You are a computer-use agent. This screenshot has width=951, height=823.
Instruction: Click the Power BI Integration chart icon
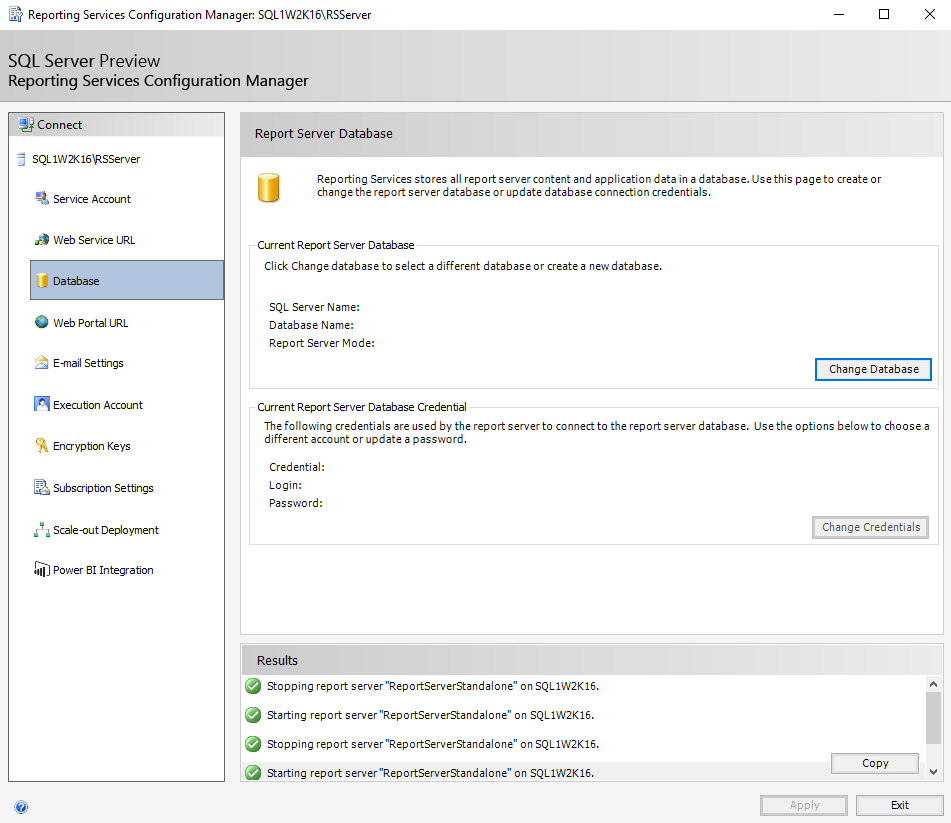click(41, 569)
